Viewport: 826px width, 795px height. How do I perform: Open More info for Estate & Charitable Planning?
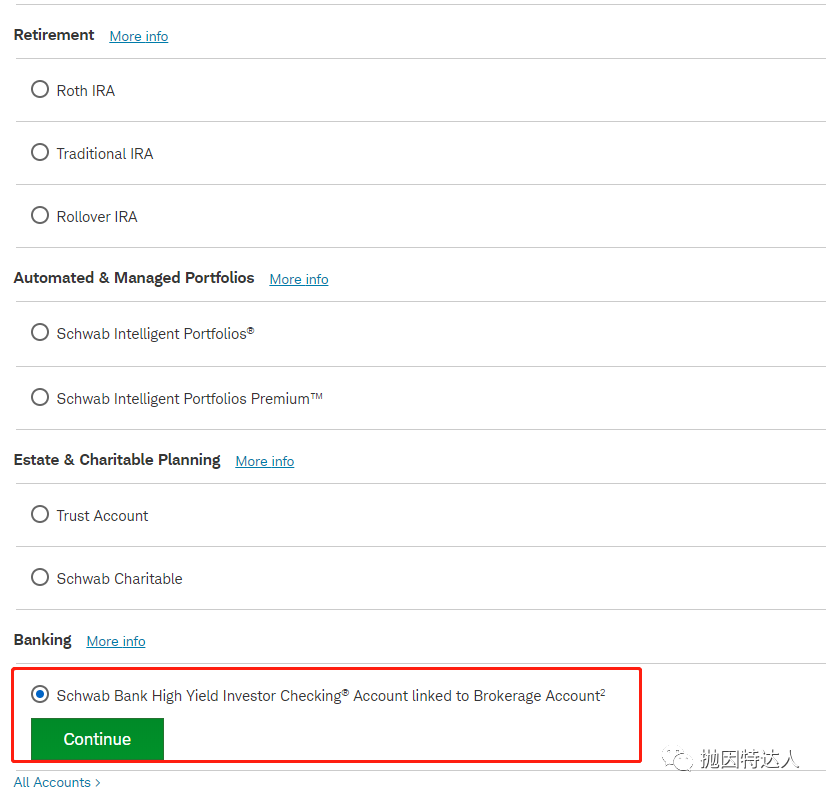(264, 462)
